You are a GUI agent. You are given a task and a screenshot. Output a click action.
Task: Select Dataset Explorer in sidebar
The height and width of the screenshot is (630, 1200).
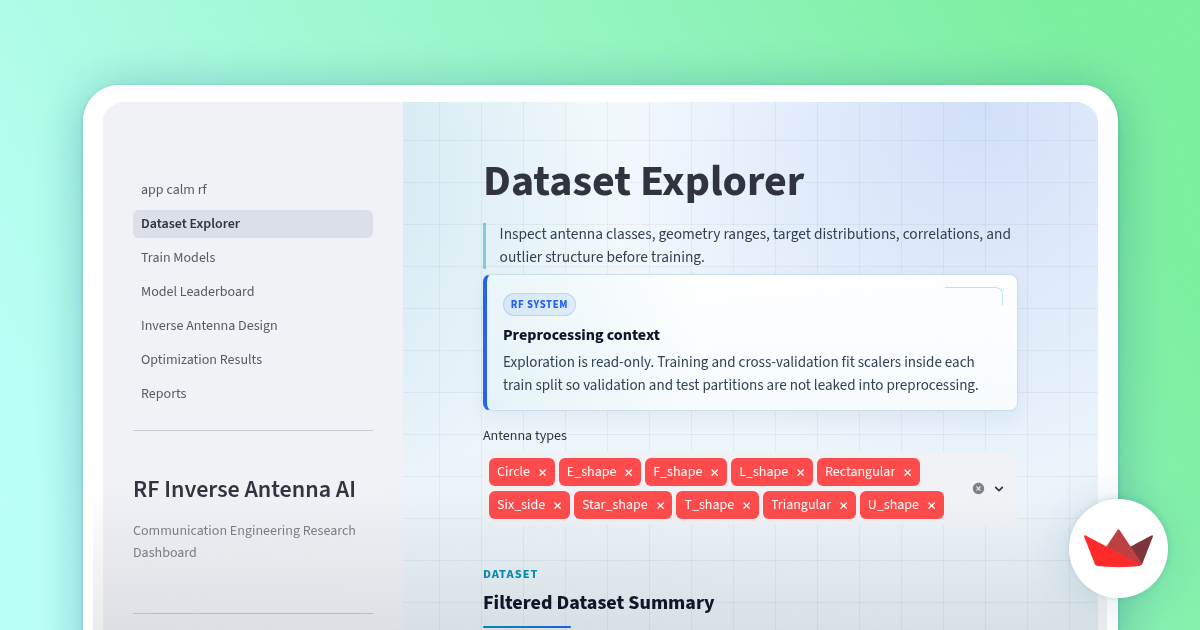(252, 224)
